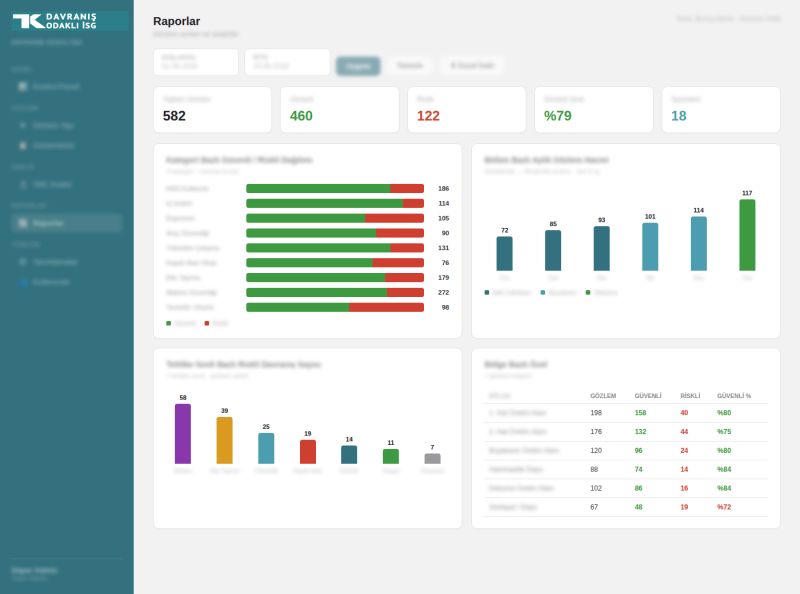The width and height of the screenshot is (800, 594).
Task: Click the stacked bar labeled 186
Action: tap(335, 188)
